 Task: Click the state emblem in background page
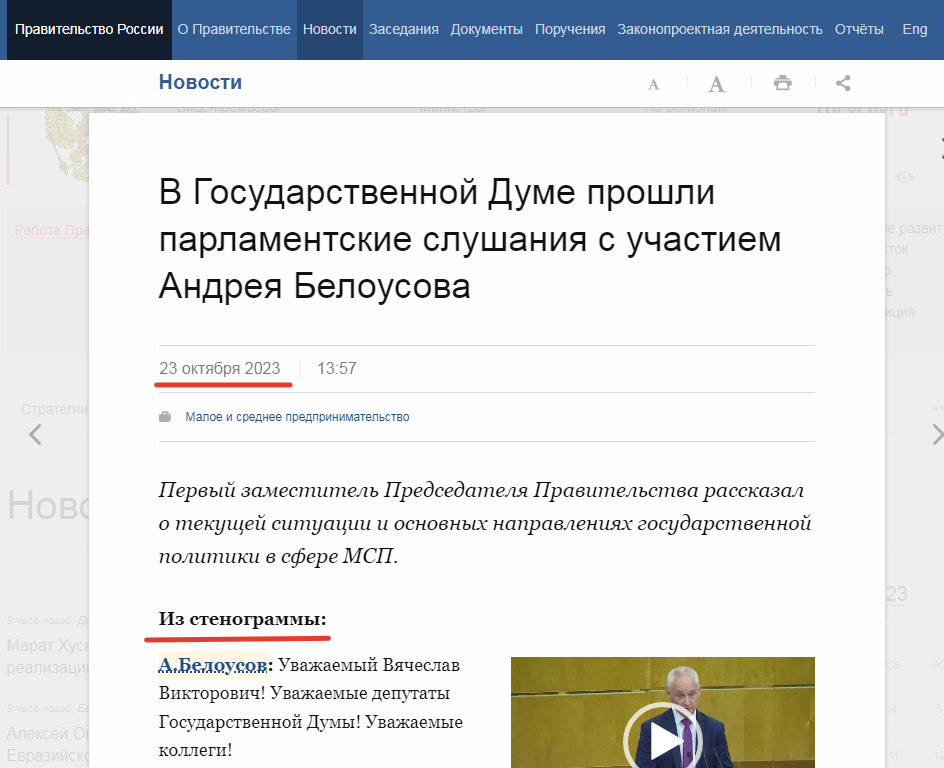click(x=67, y=144)
